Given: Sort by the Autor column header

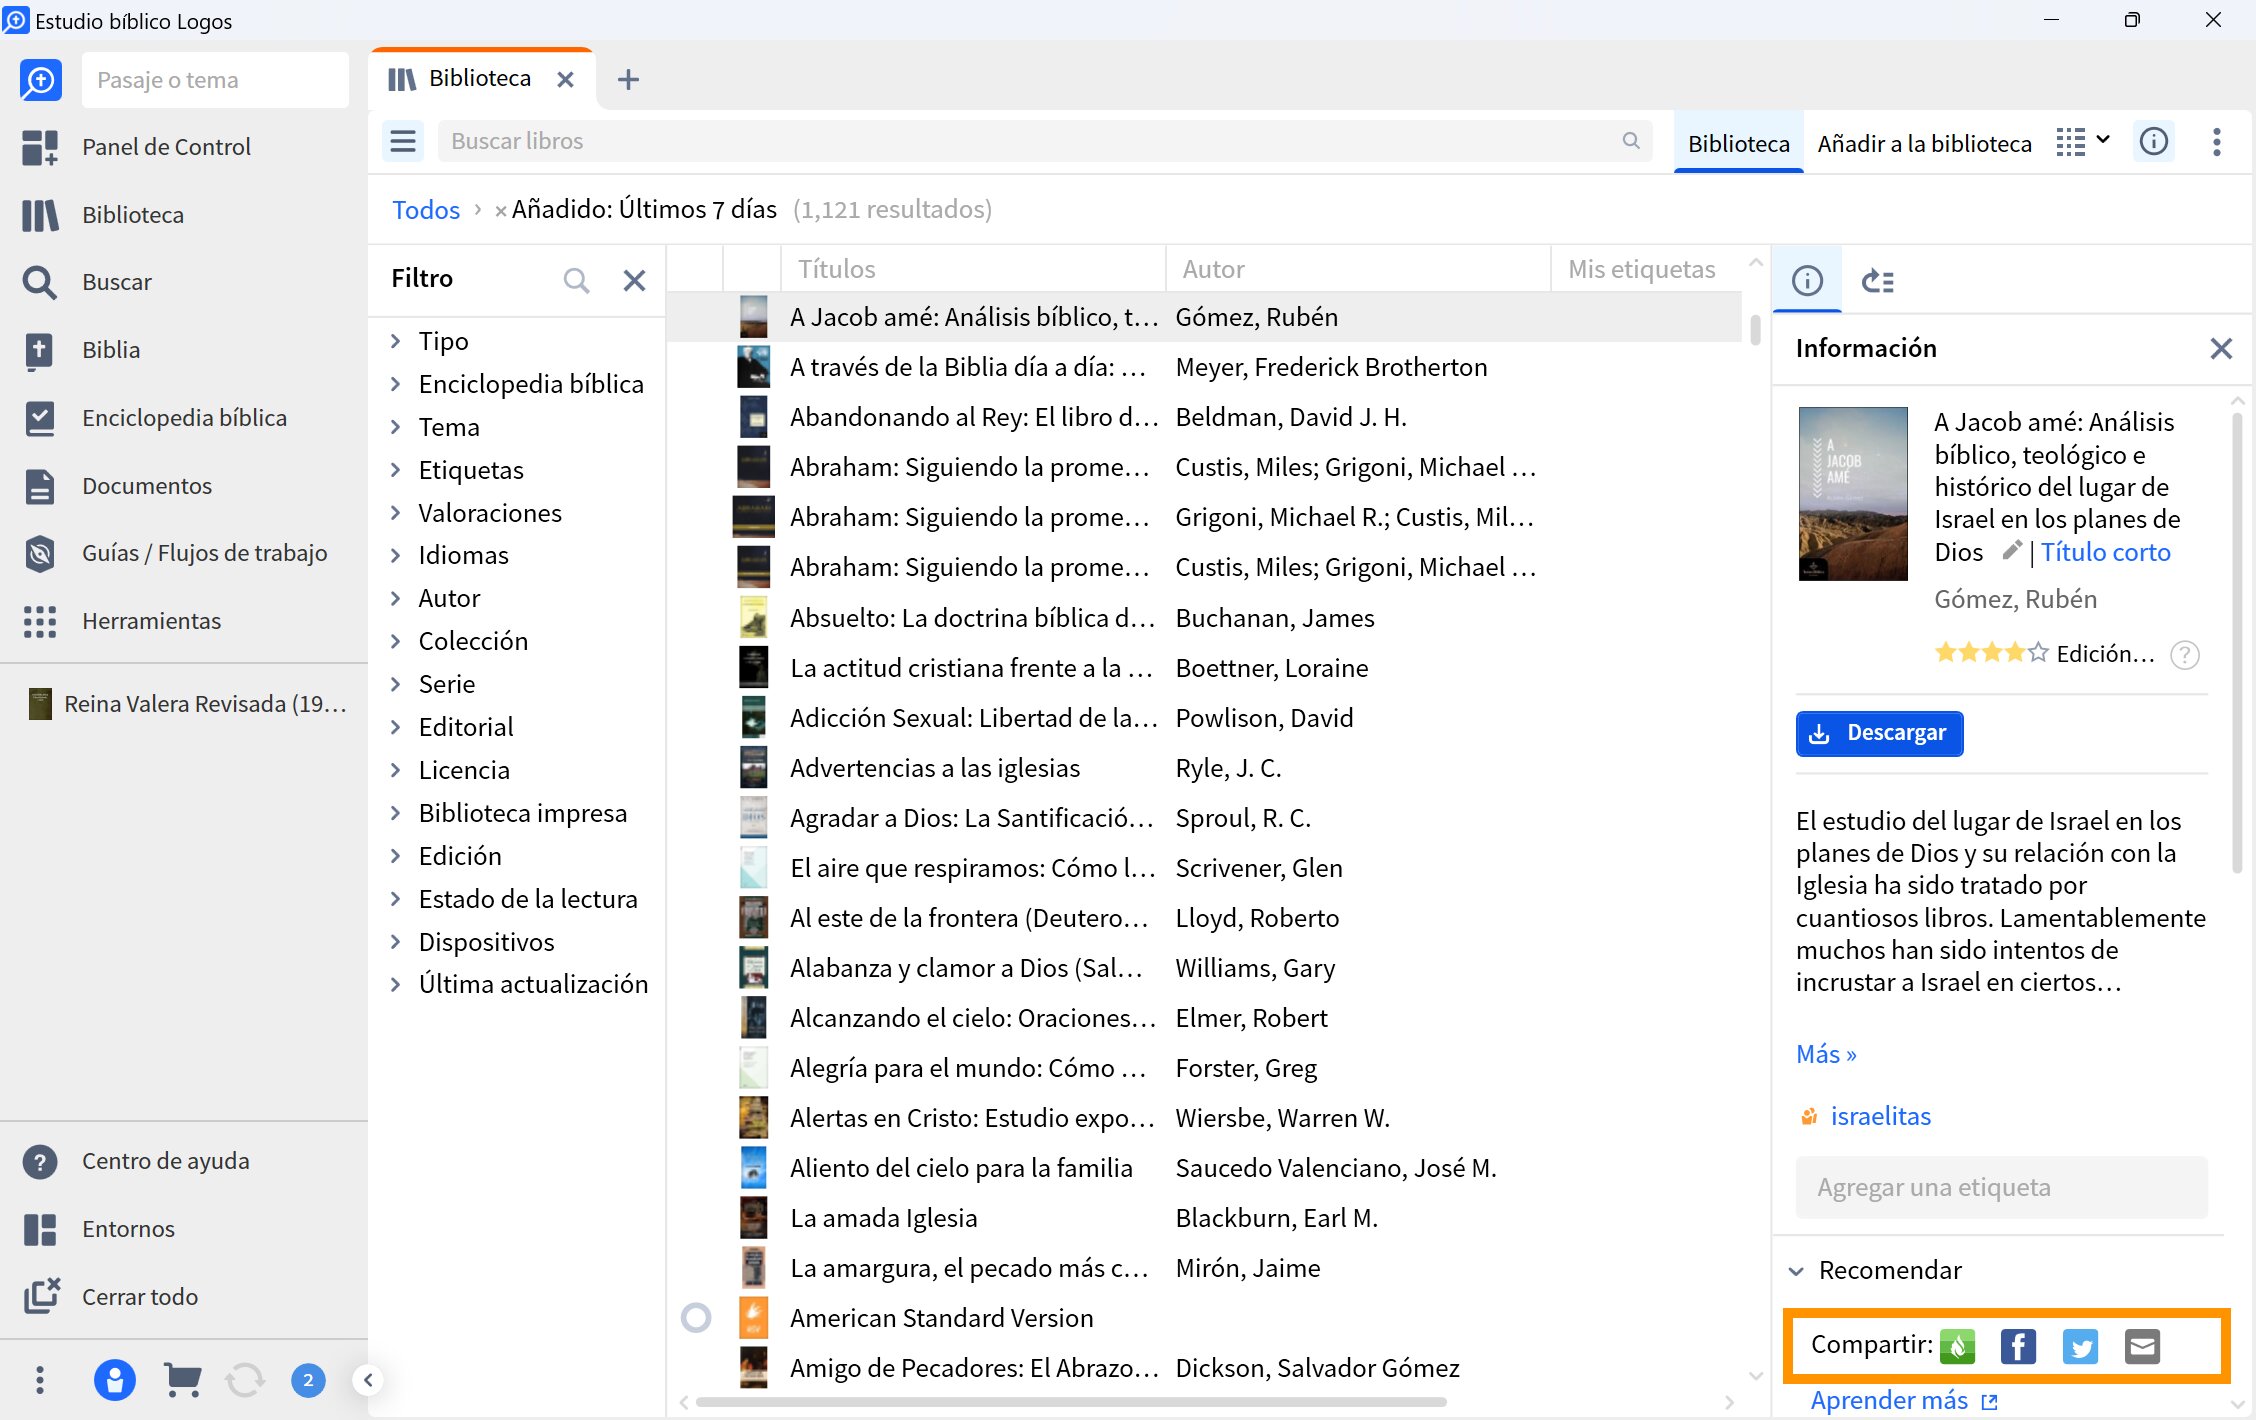Looking at the screenshot, I should pos(1358,269).
